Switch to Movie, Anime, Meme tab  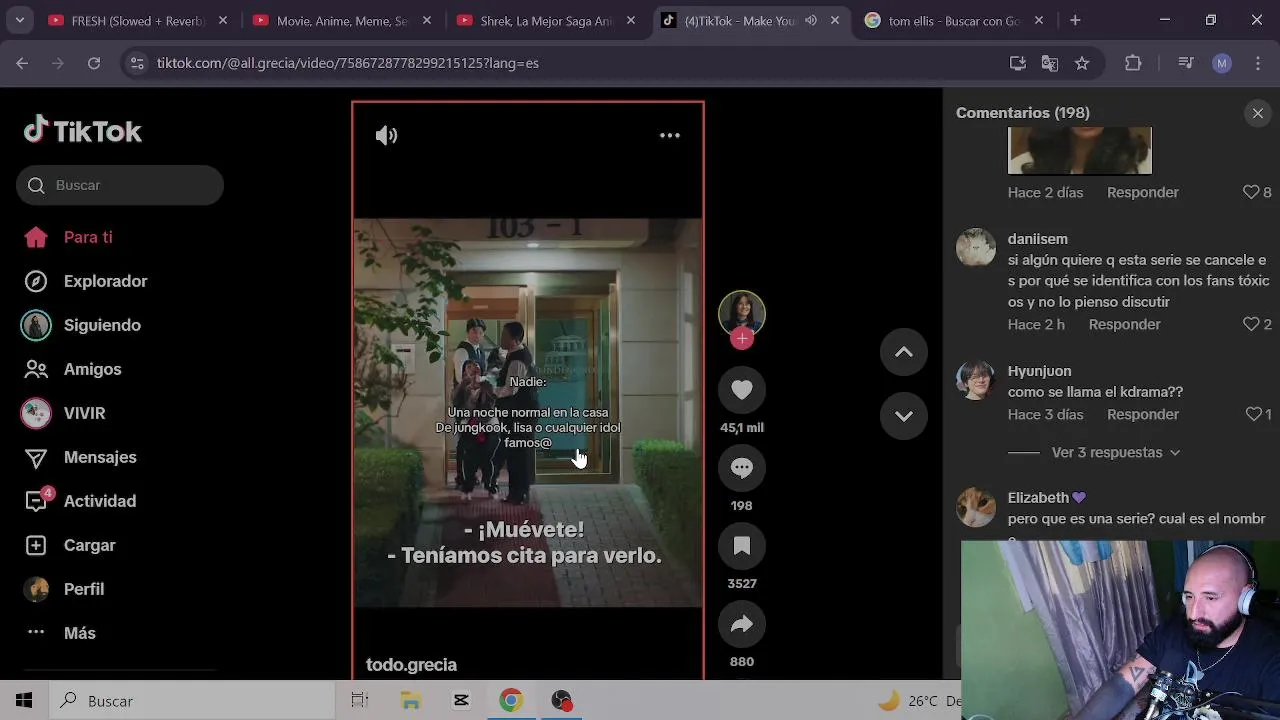343,20
